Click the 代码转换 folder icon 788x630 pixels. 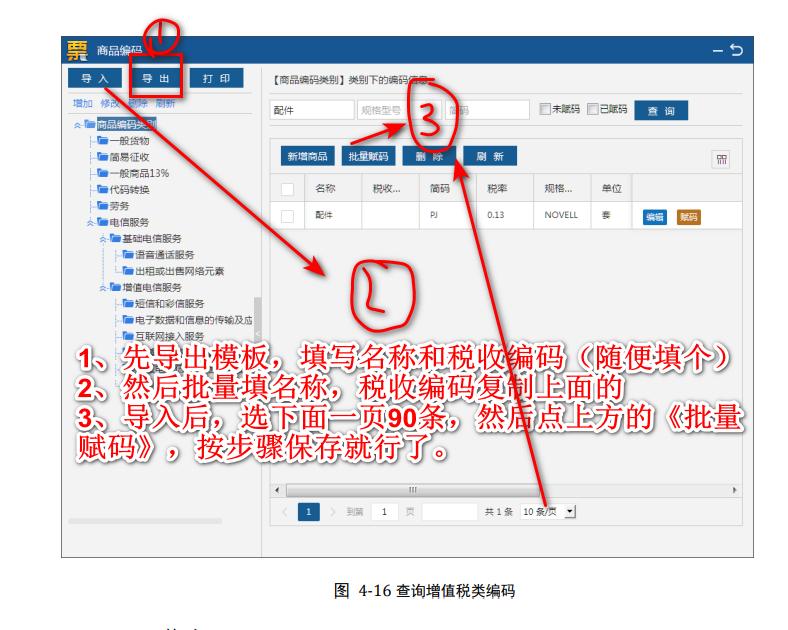pos(103,189)
